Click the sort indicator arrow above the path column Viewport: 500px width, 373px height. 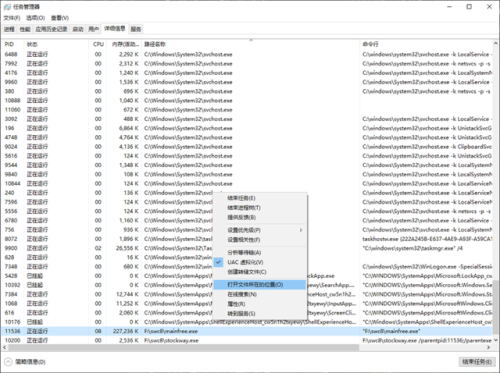tap(251, 40)
